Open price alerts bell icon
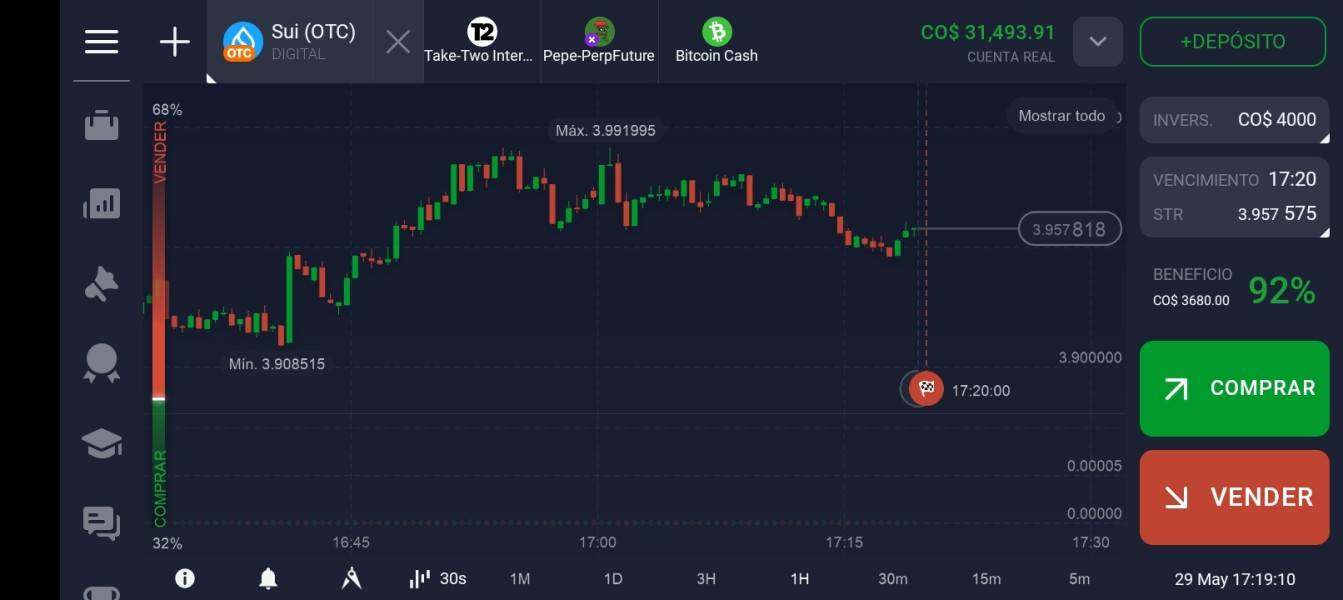 (x=268, y=578)
